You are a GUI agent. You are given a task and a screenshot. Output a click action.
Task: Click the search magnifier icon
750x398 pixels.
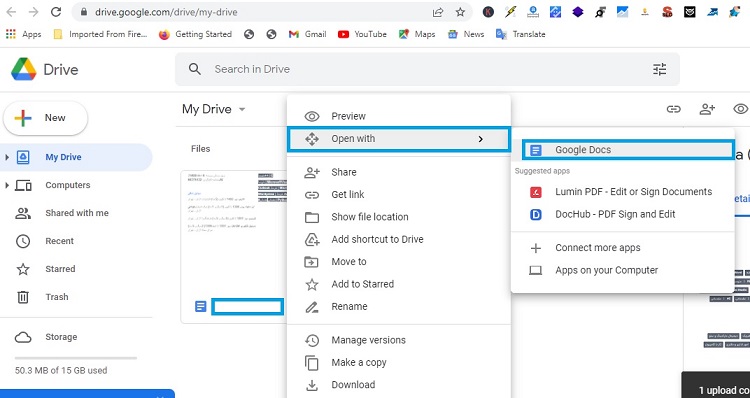[x=195, y=69]
